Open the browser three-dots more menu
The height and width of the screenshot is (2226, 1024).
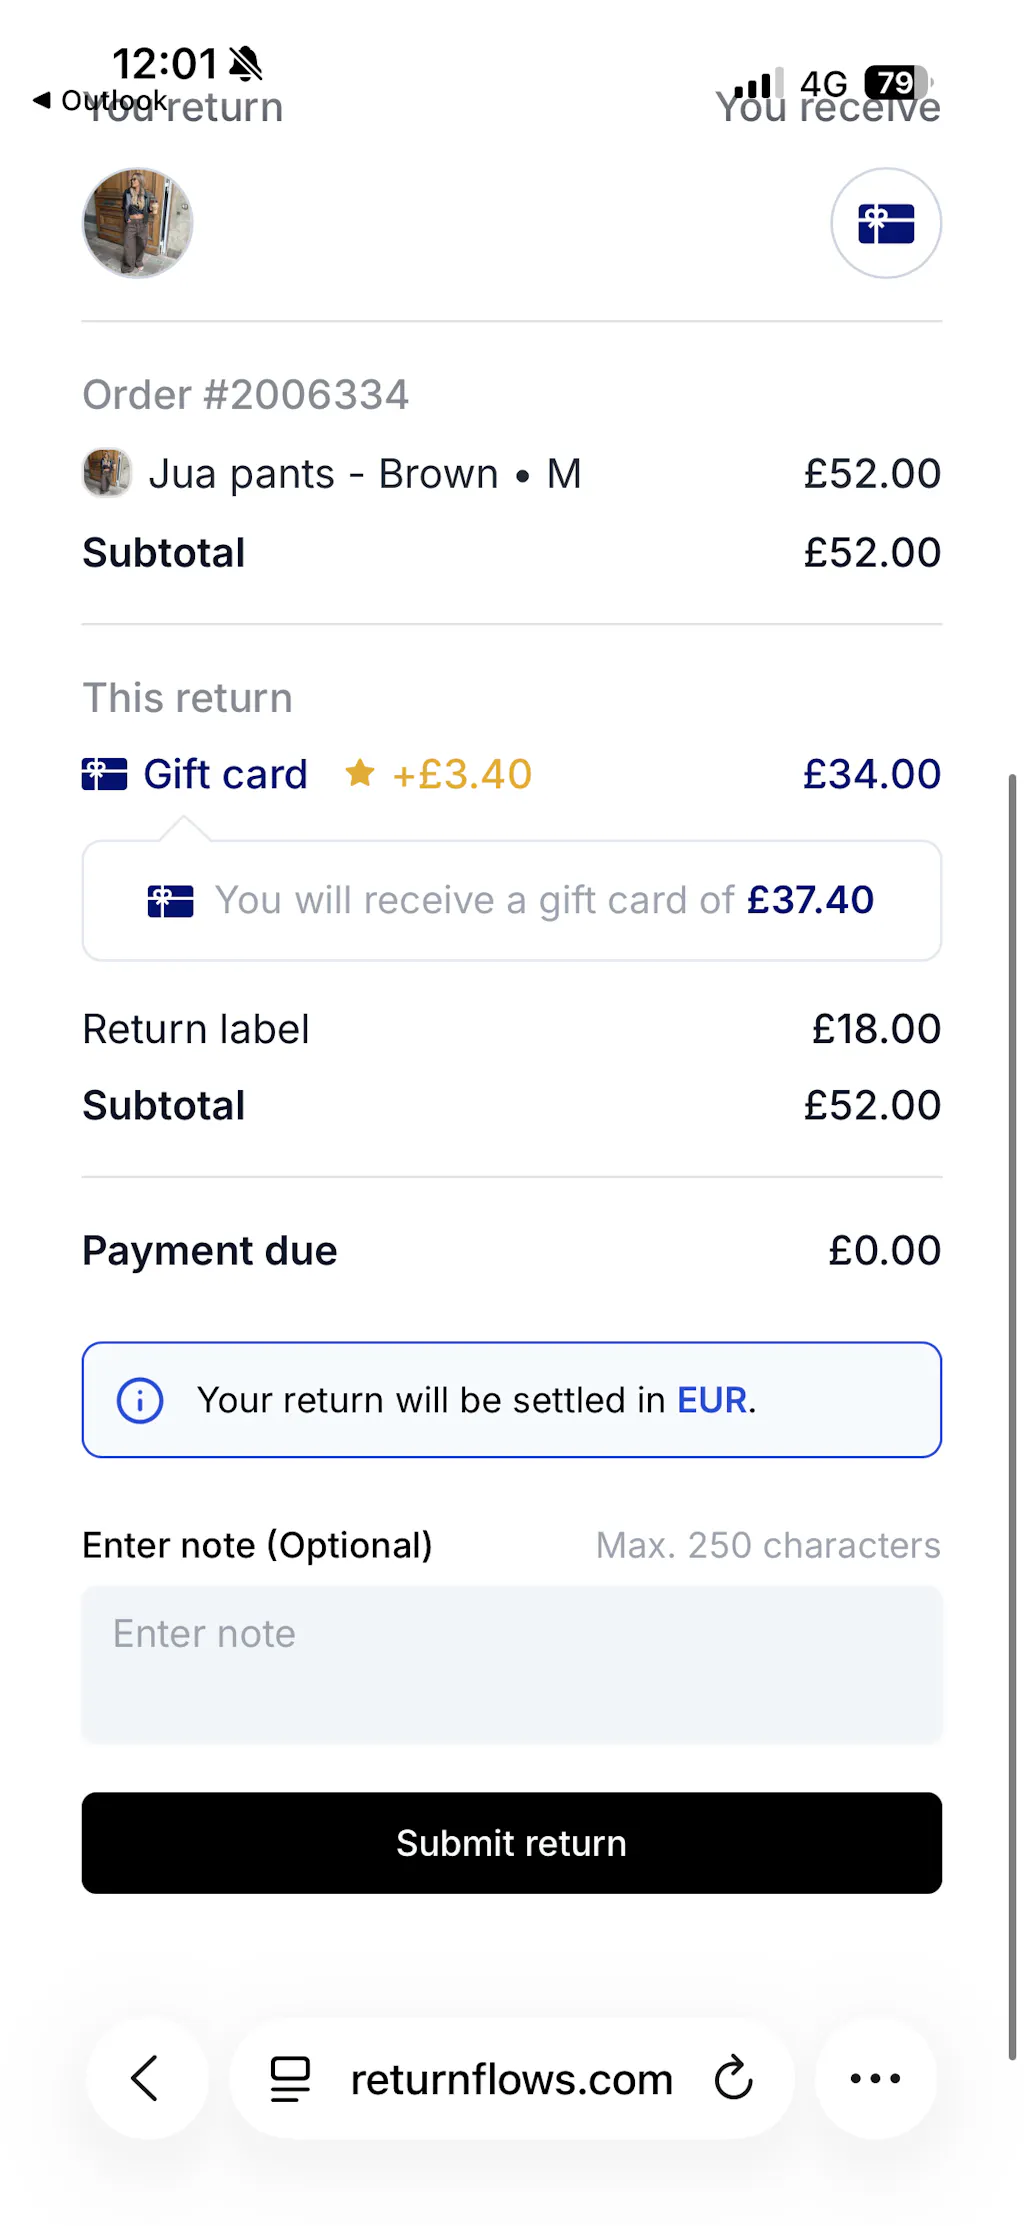click(875, 2078)
